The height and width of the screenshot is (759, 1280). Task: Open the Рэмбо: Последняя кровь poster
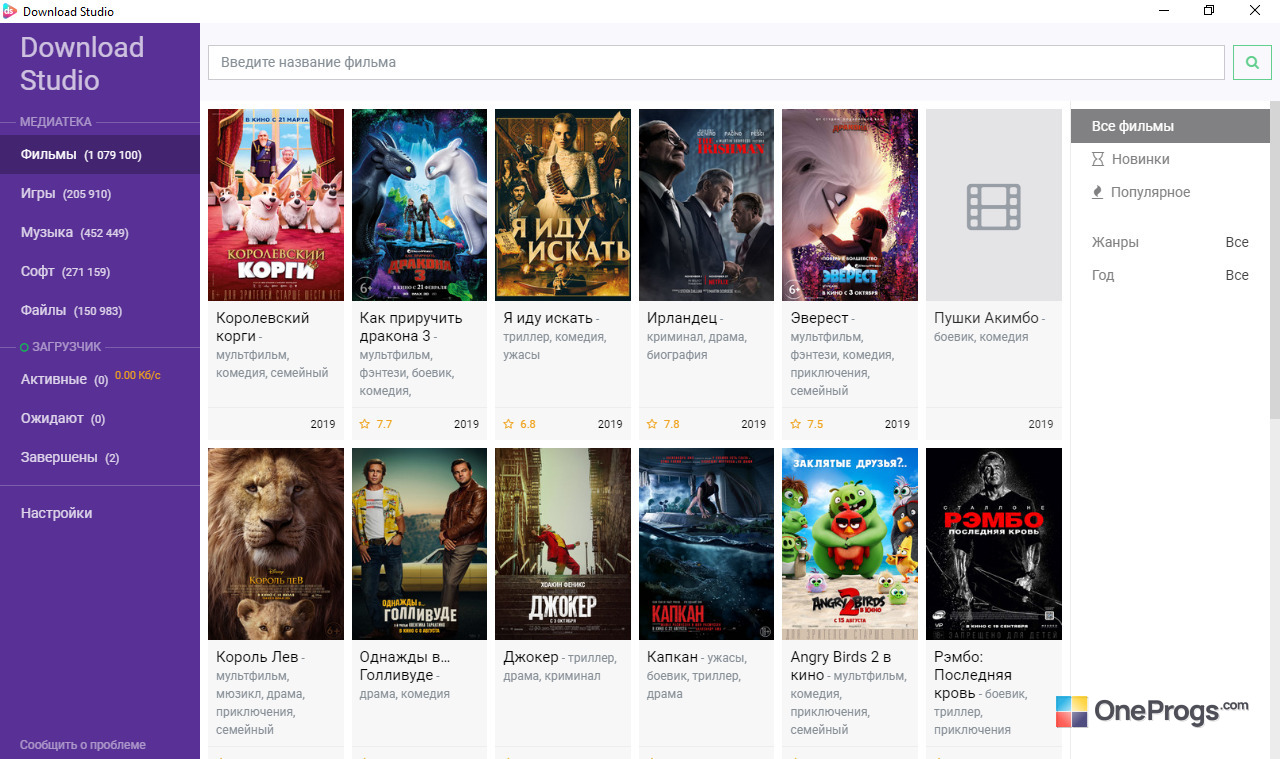[x=994, y=544]
